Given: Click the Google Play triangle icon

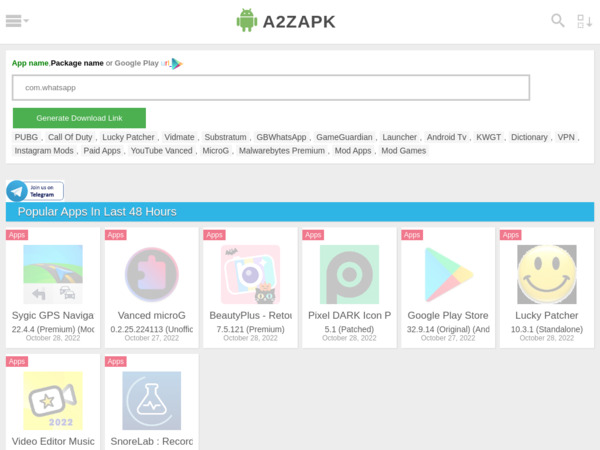Looking at the screenshot, I should click(x=176, y=64).
